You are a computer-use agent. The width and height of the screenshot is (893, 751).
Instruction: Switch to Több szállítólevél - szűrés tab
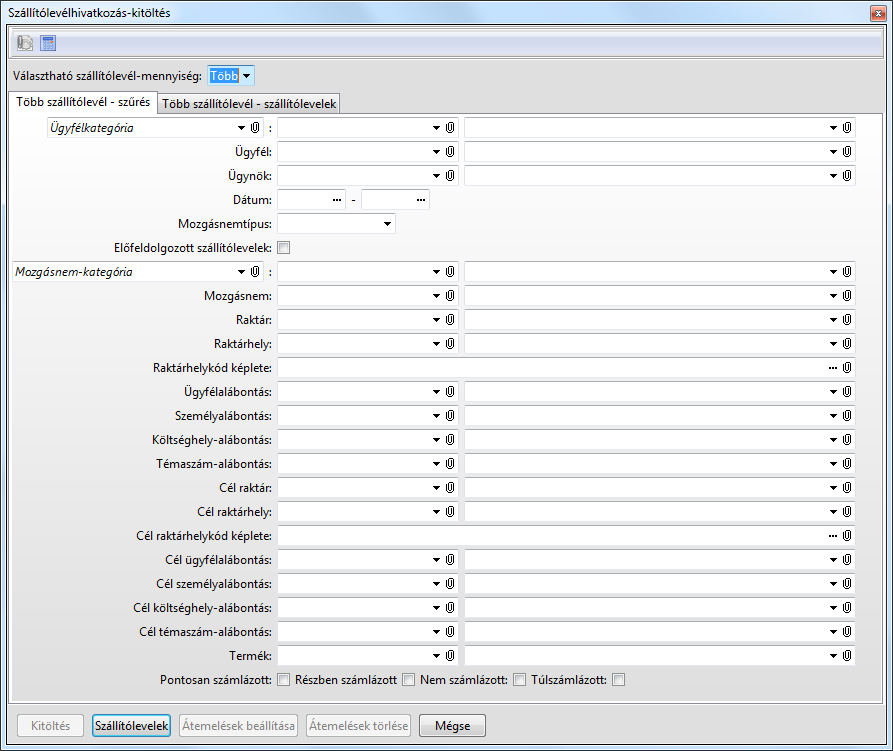click(x=83, y=102)
